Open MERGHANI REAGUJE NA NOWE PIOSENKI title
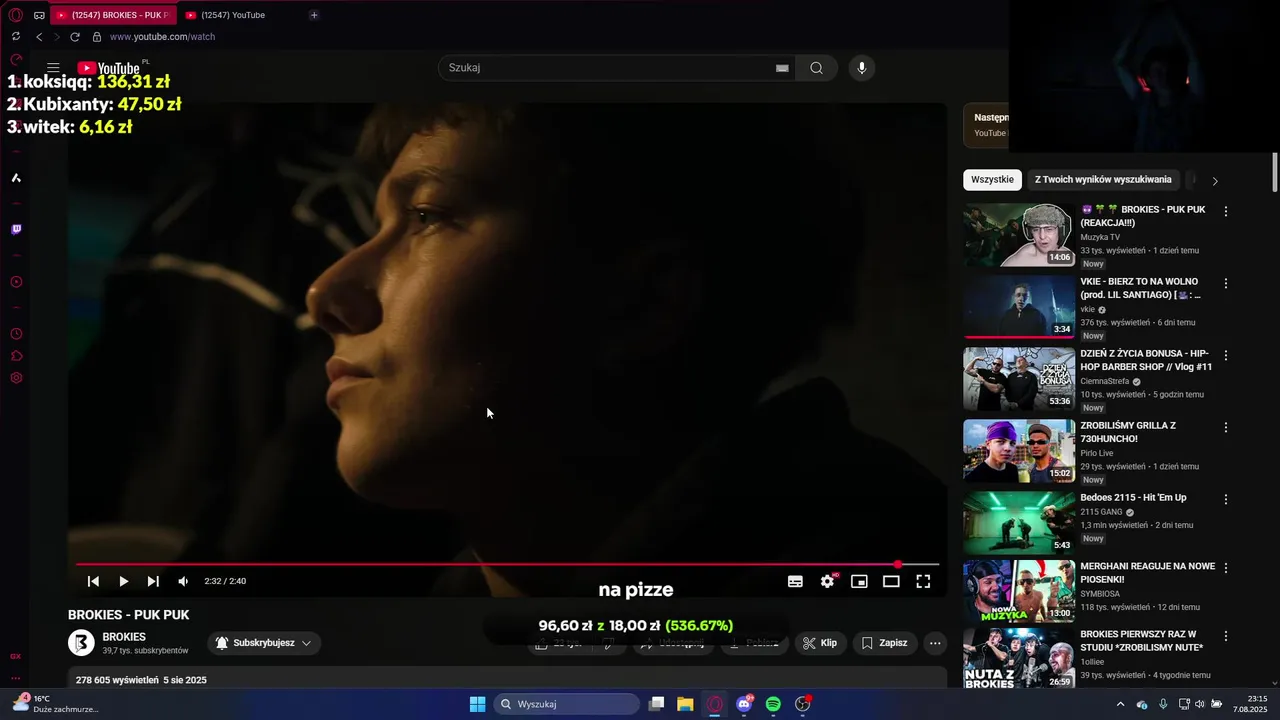The image size is (1280, 720). coord(1148,573)
